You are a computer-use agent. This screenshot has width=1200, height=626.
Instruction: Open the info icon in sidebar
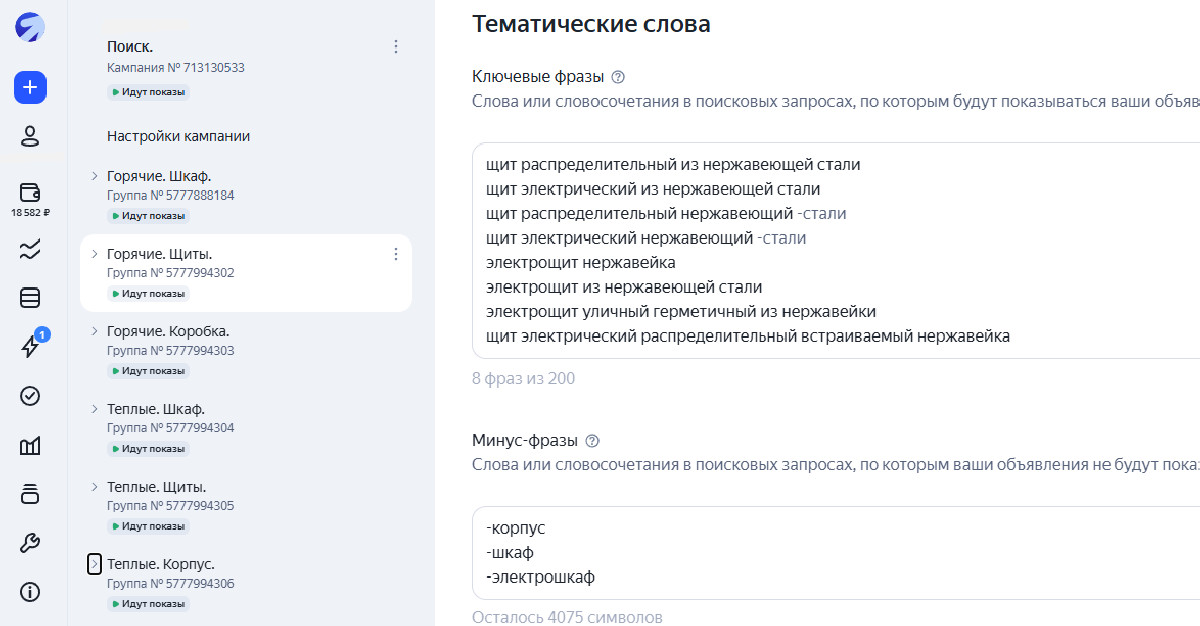click(x=30, y=592)
